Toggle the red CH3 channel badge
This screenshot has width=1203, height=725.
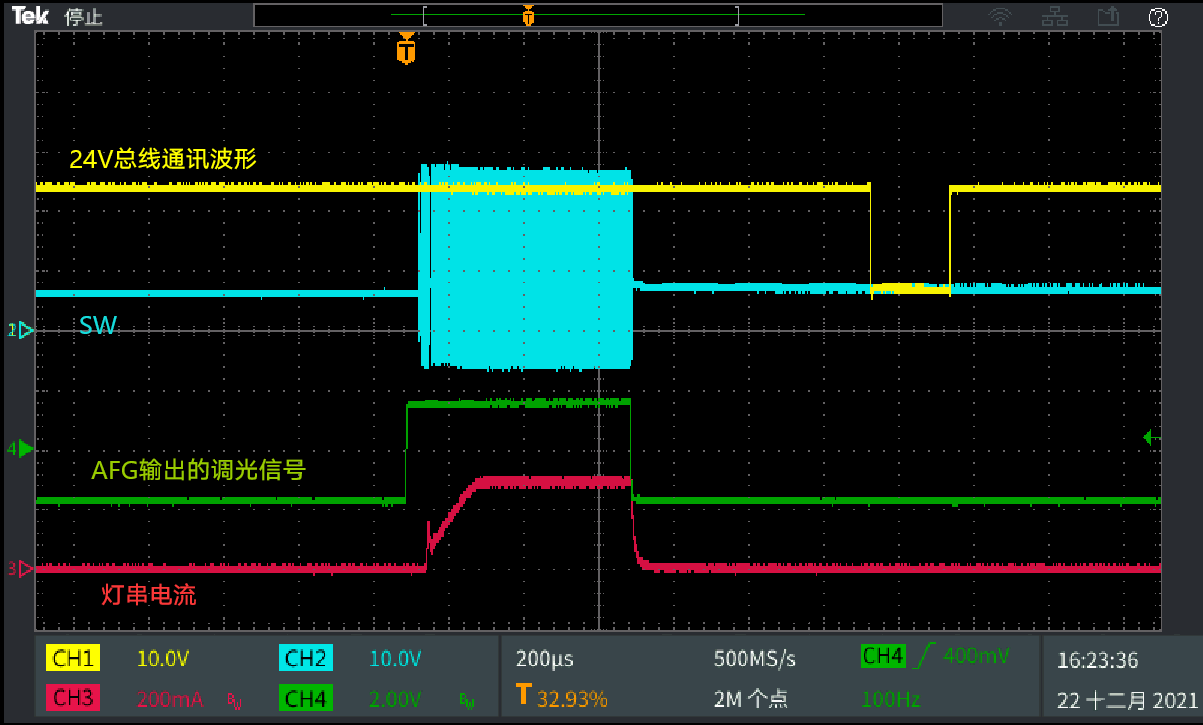73,698
